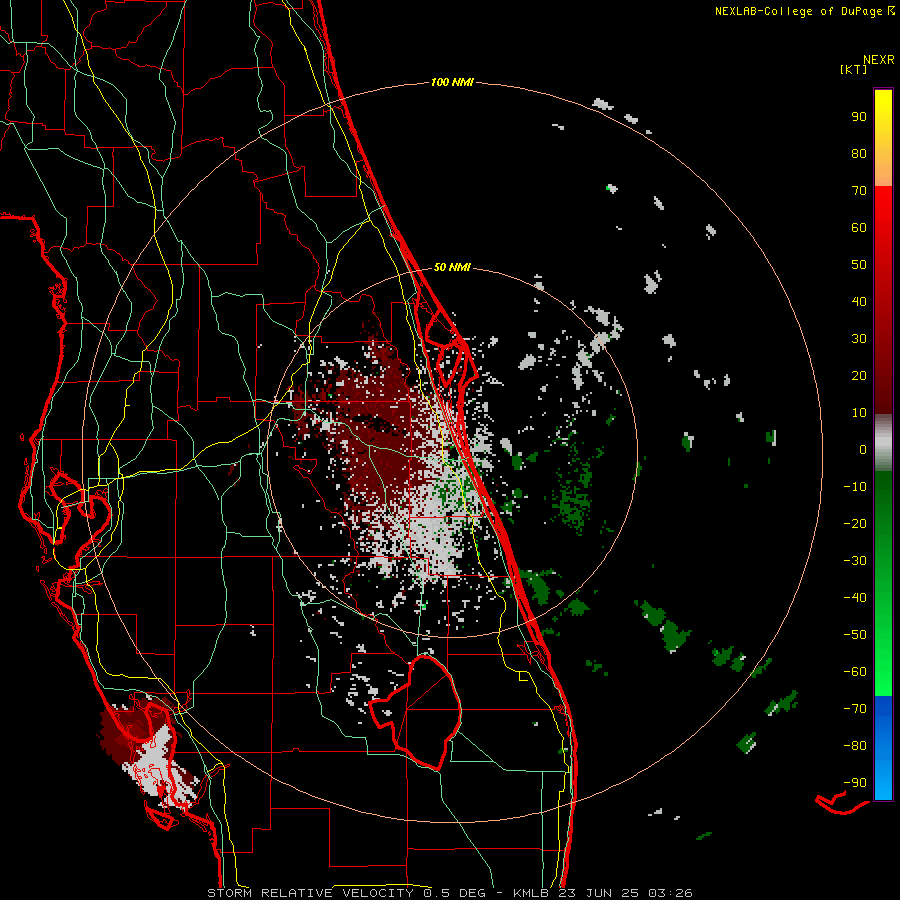The image size is (900, 900).
Task: Click the -40 knot scale label
Action: tap(855, 598)
